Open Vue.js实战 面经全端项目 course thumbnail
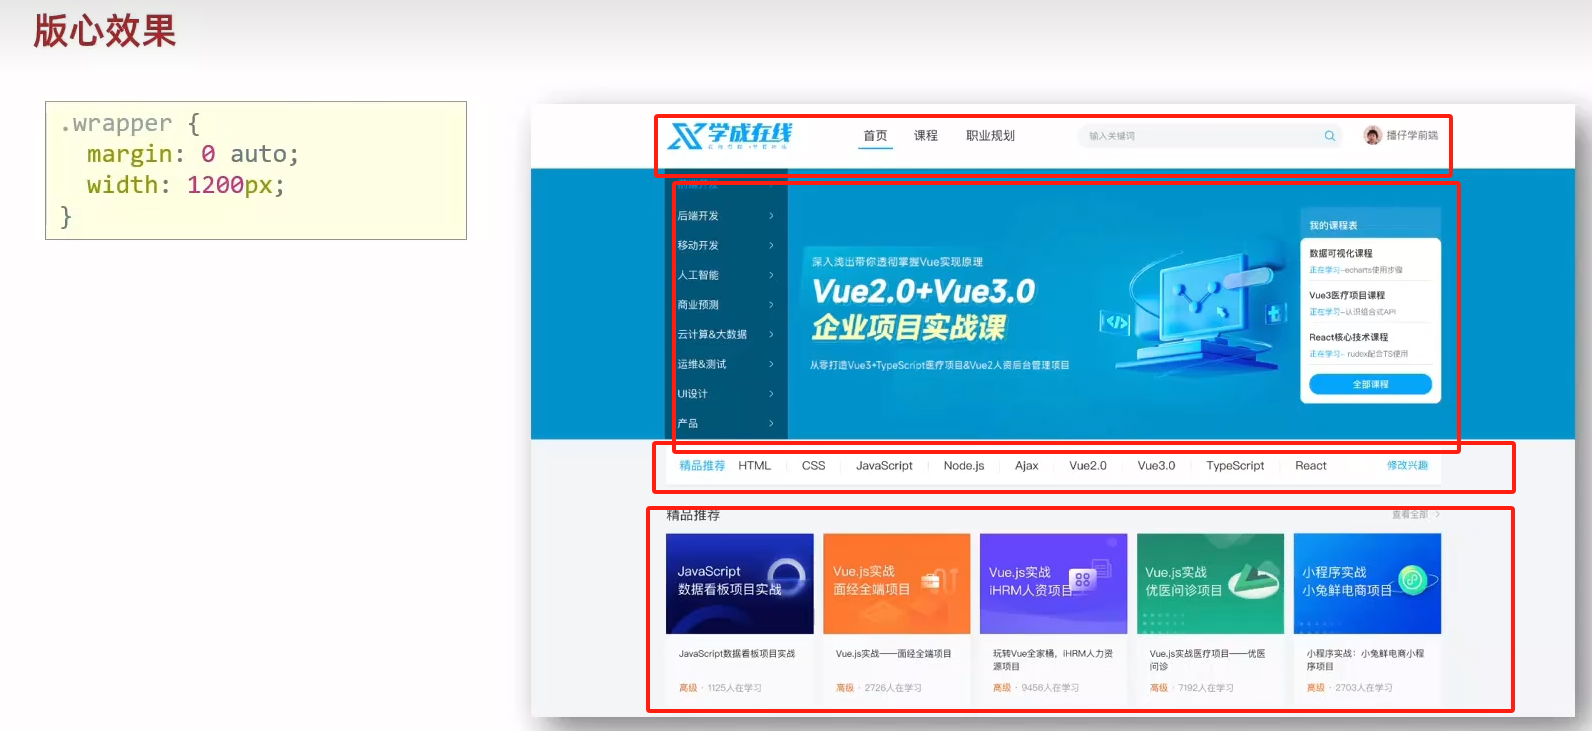The image size is (1592, 731). click(x=897, y=584)
